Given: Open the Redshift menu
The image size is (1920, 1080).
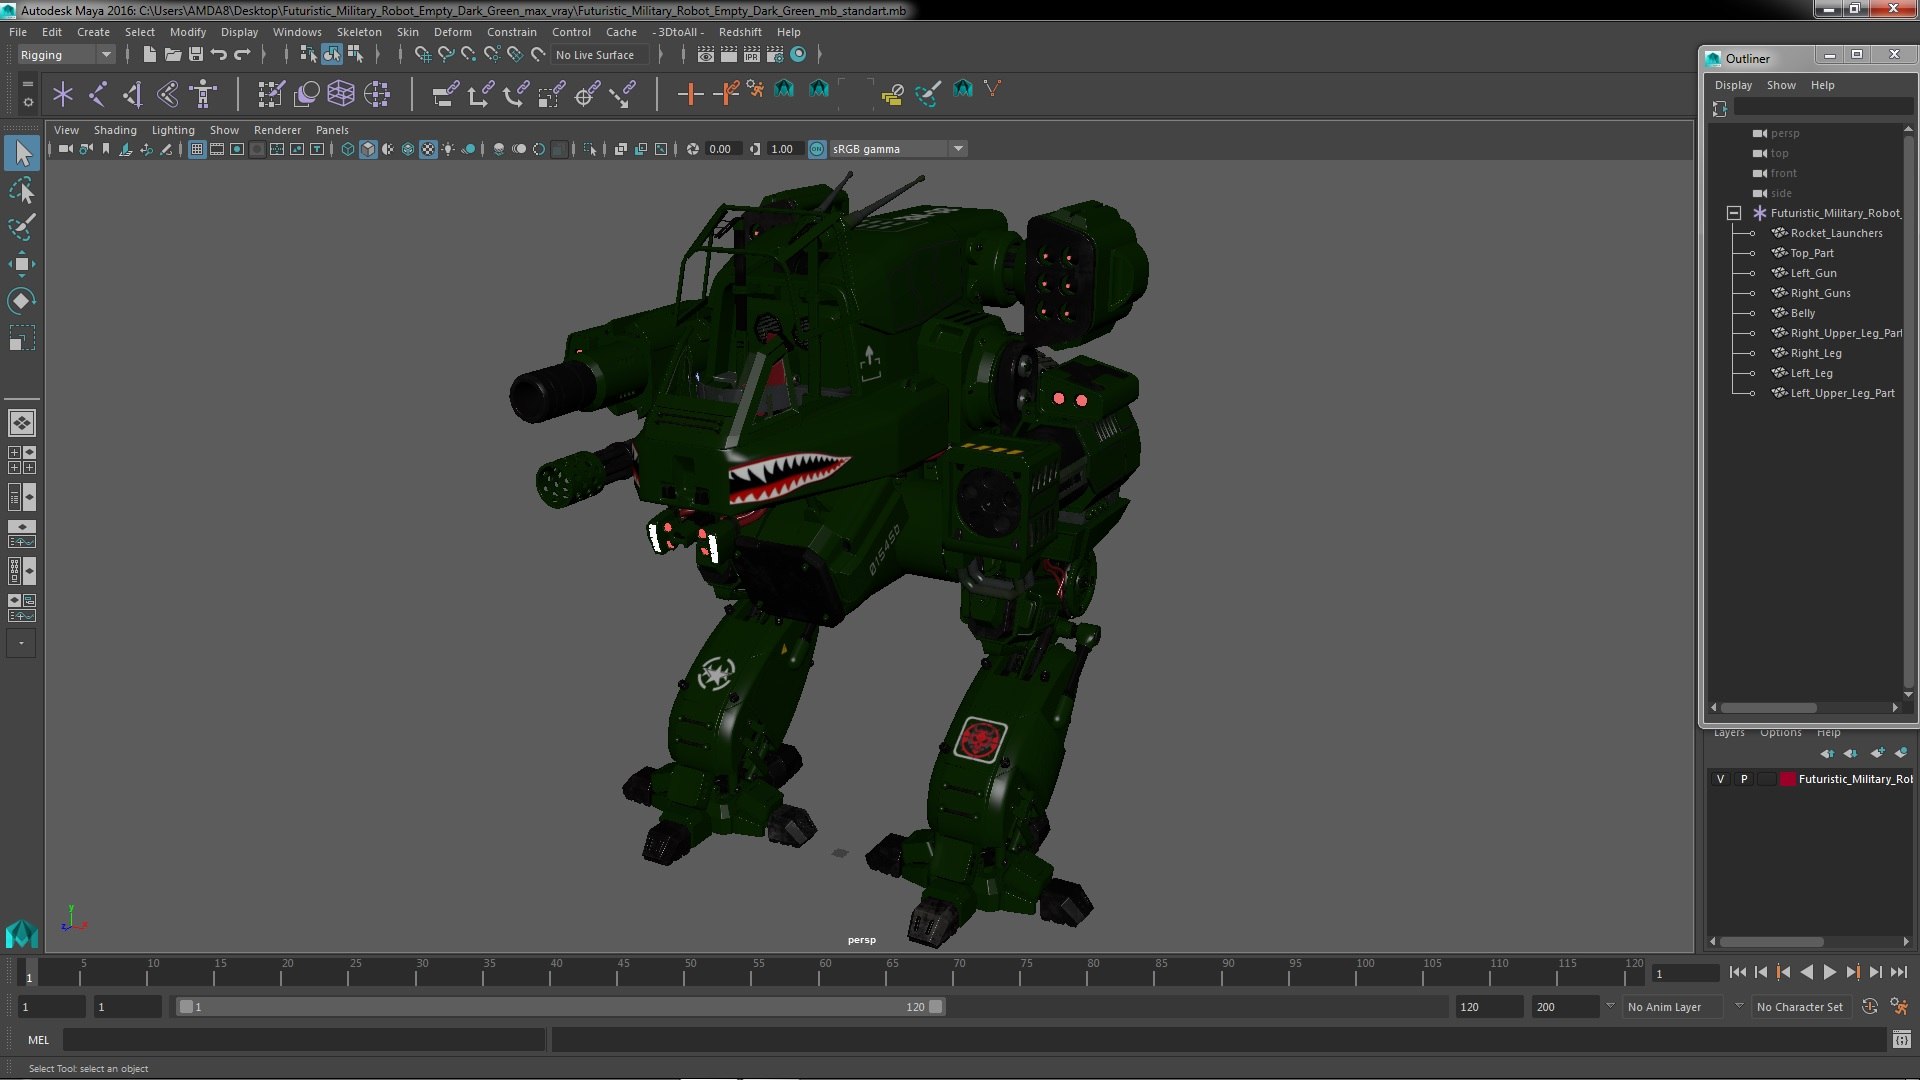Looking at the screenshot, I should click(740, 32).
